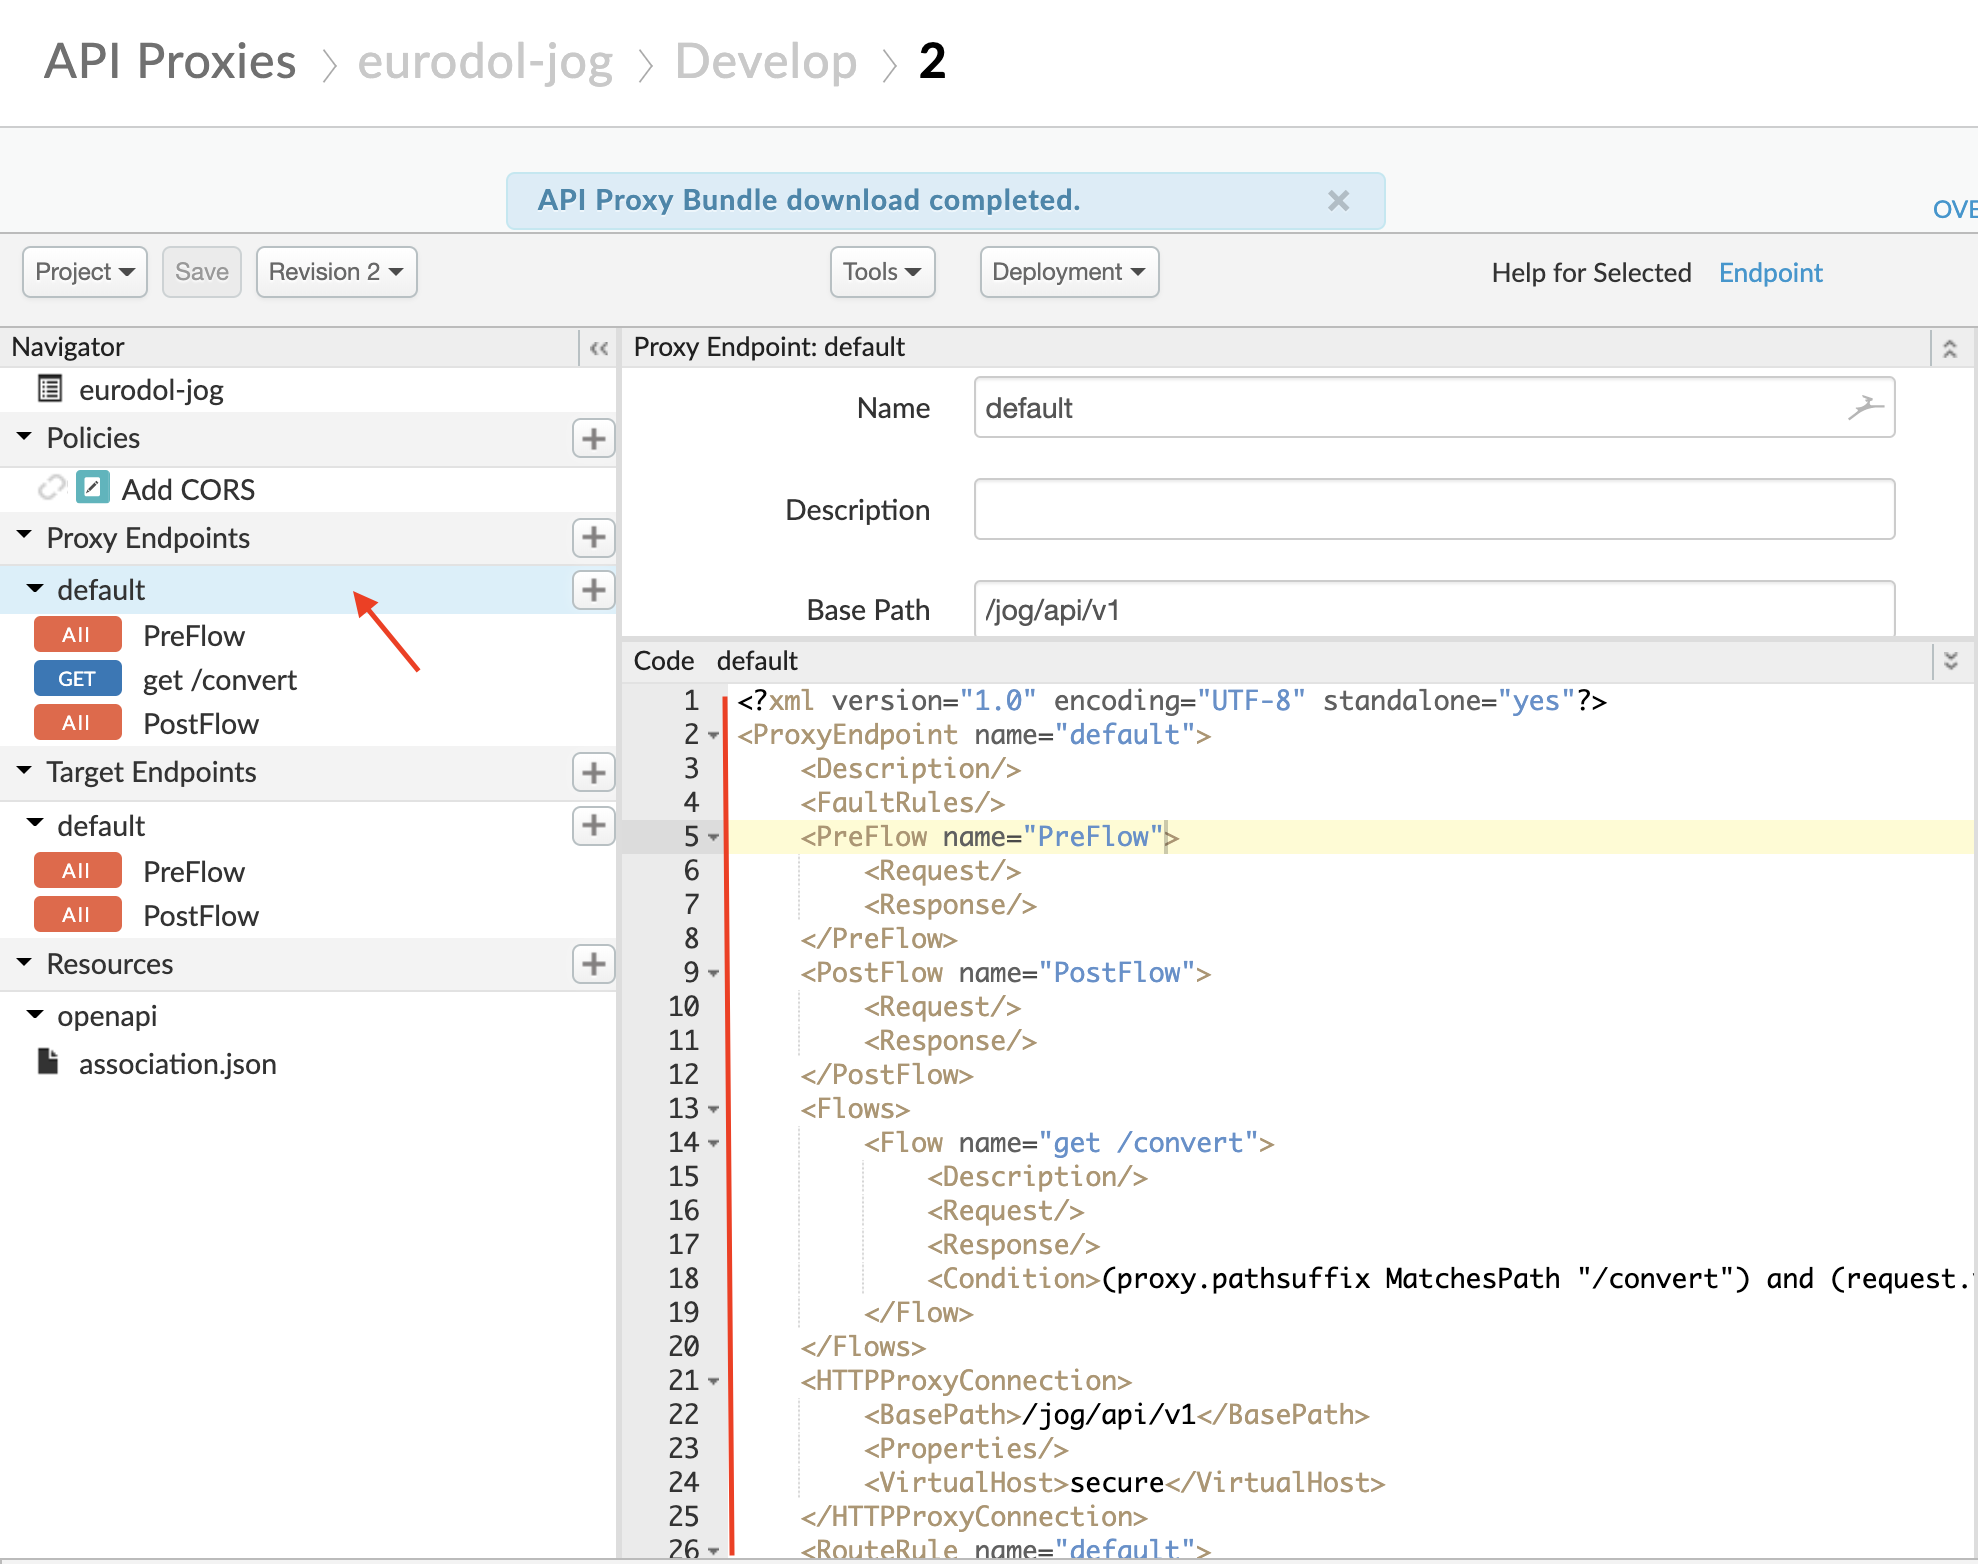
Task: Open association.json resource file
Action: pos(178,1064)
